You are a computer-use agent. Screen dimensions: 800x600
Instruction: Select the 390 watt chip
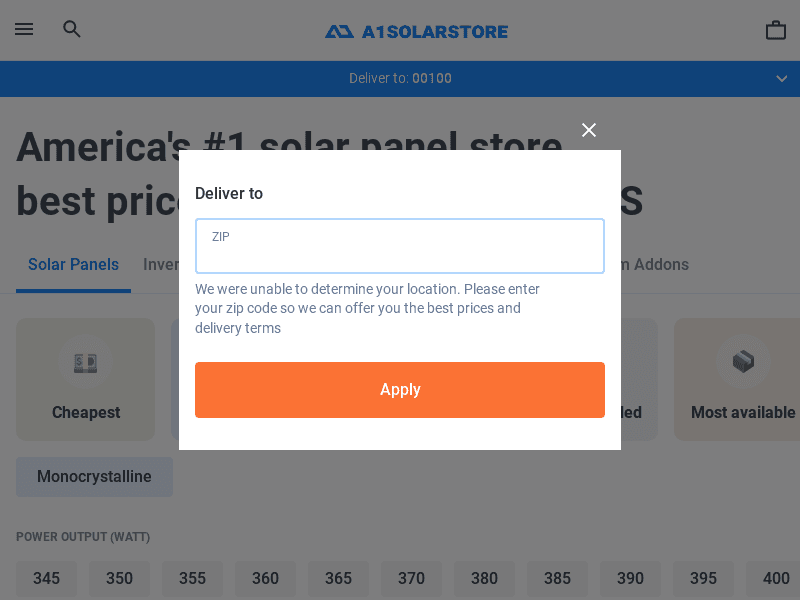630,579
